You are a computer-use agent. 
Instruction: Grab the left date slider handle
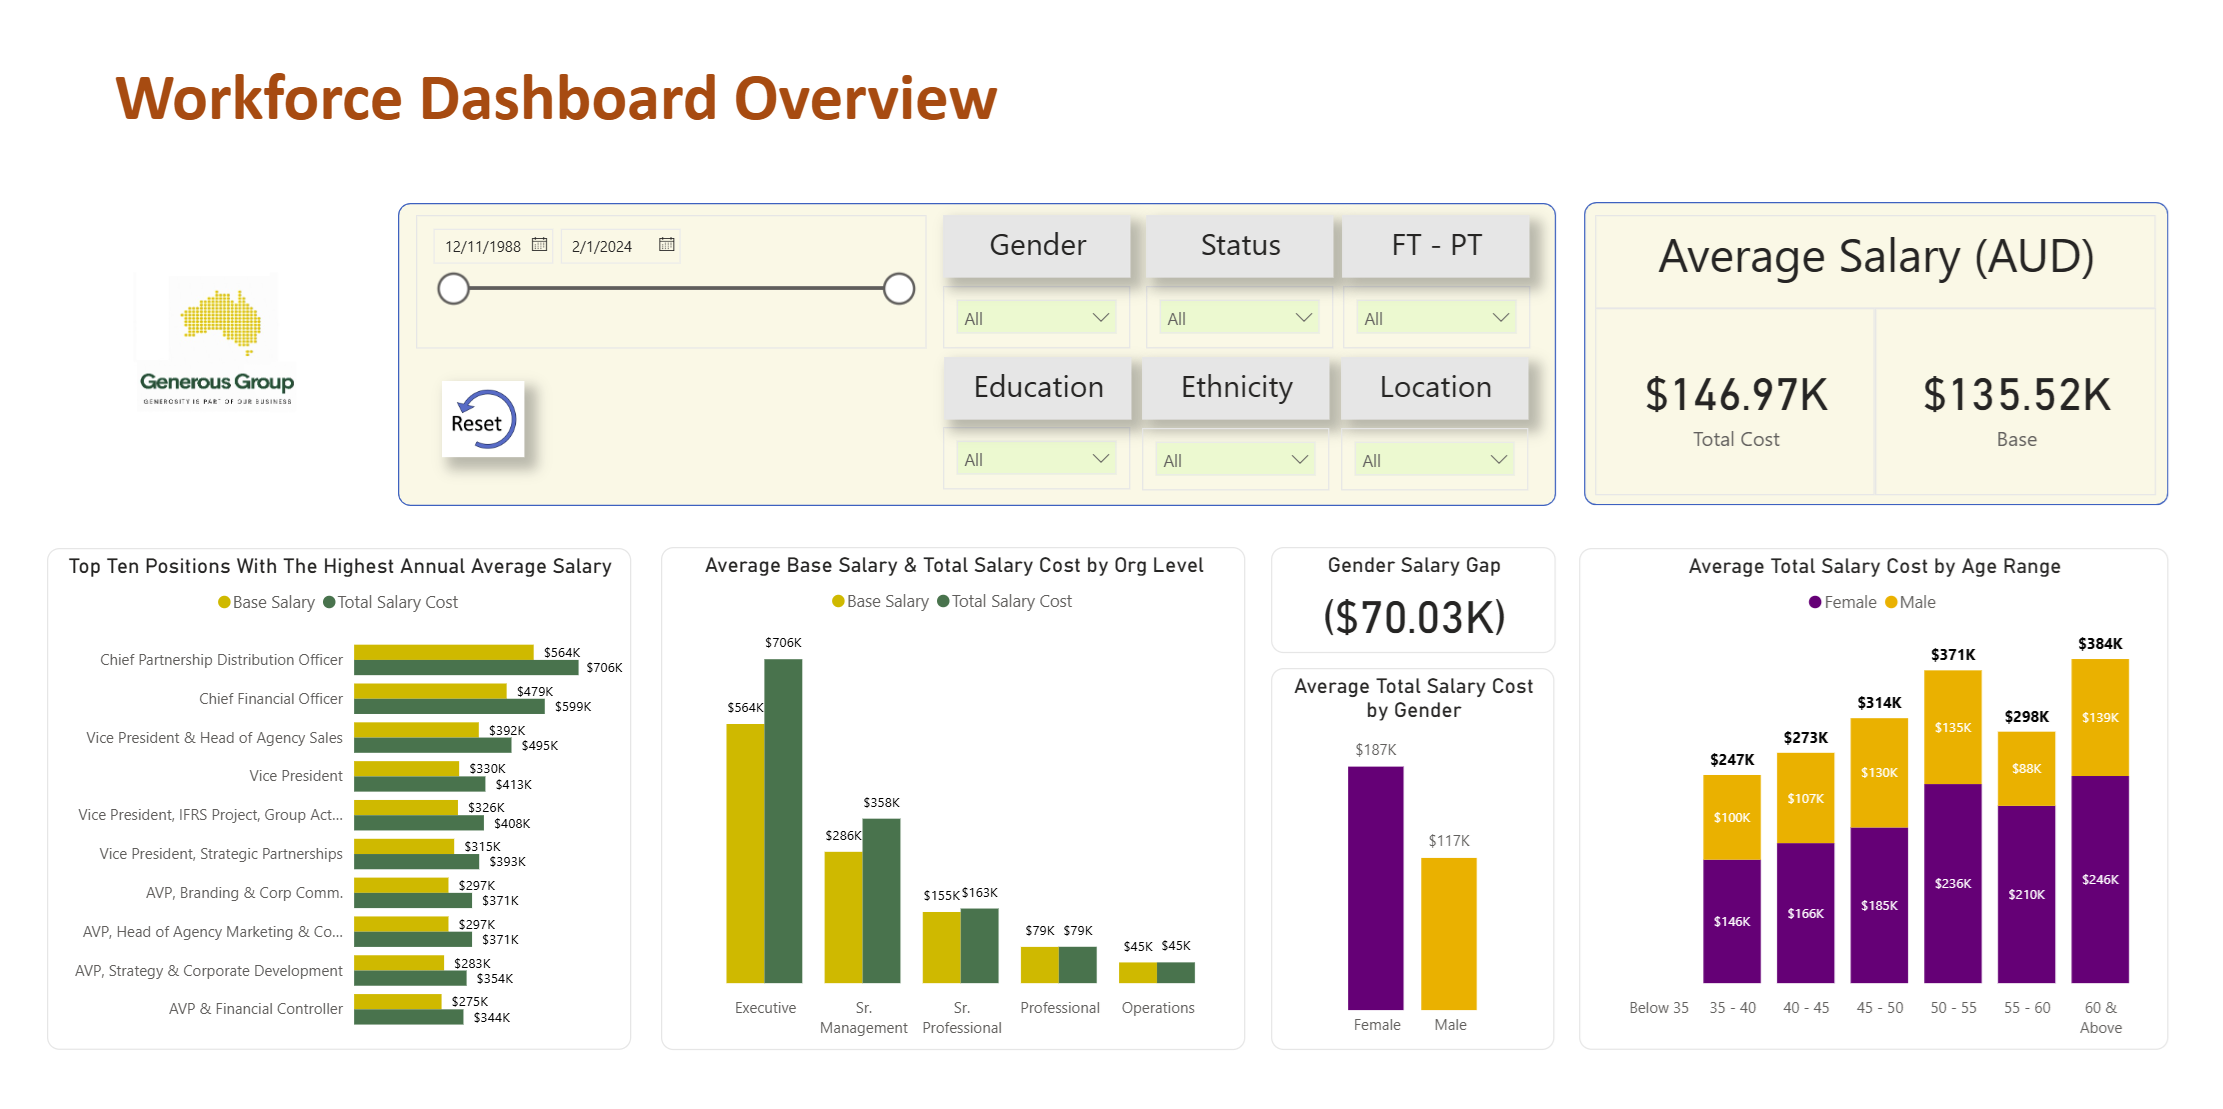454,289
